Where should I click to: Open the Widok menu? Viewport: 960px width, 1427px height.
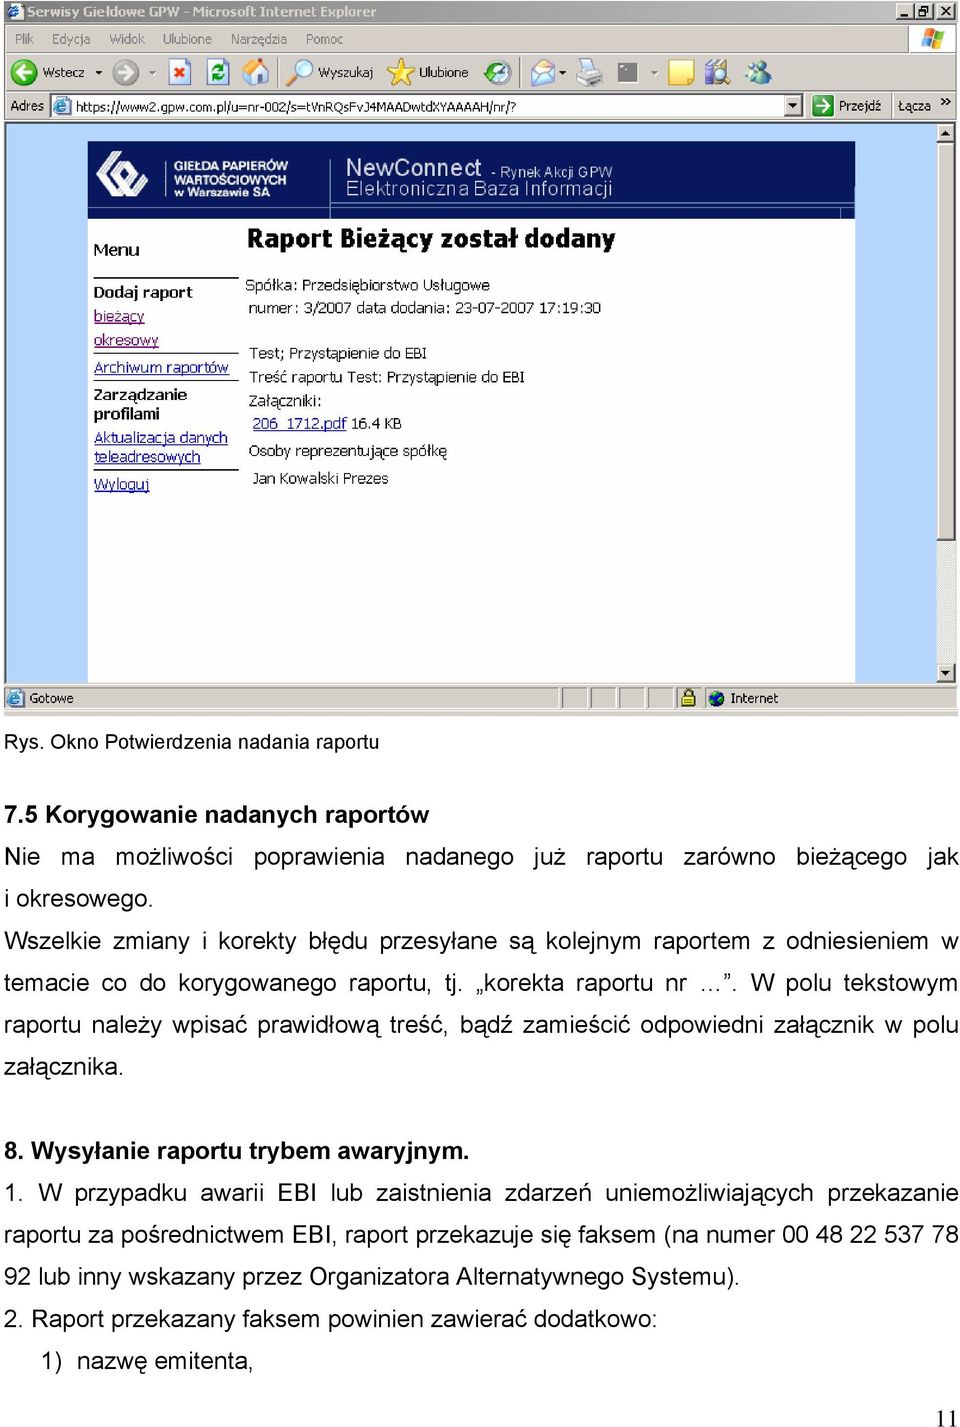[x=127, y=39]
